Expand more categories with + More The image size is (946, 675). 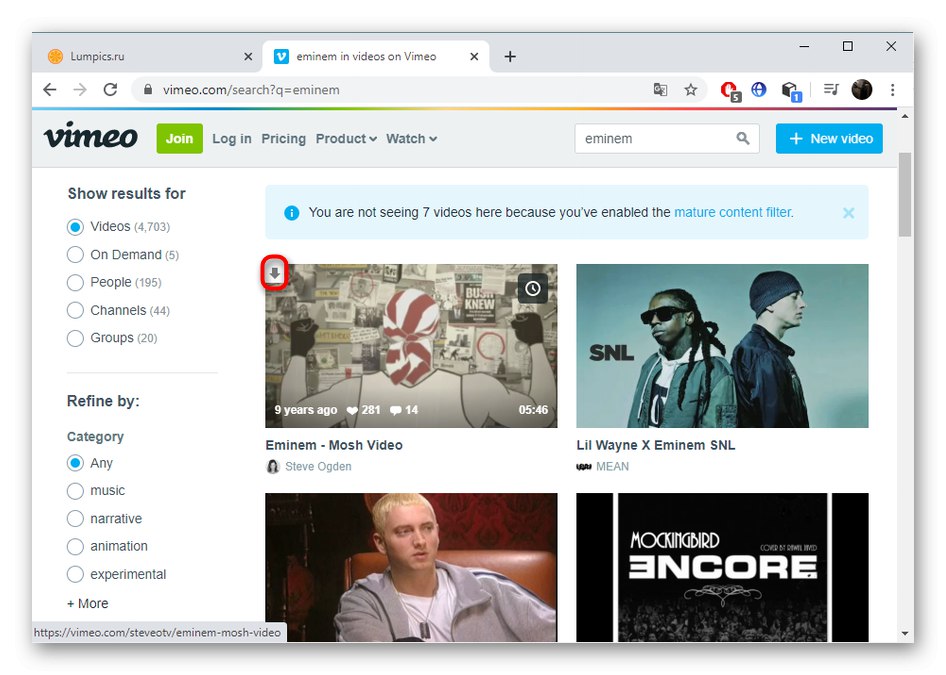point(87,603)
